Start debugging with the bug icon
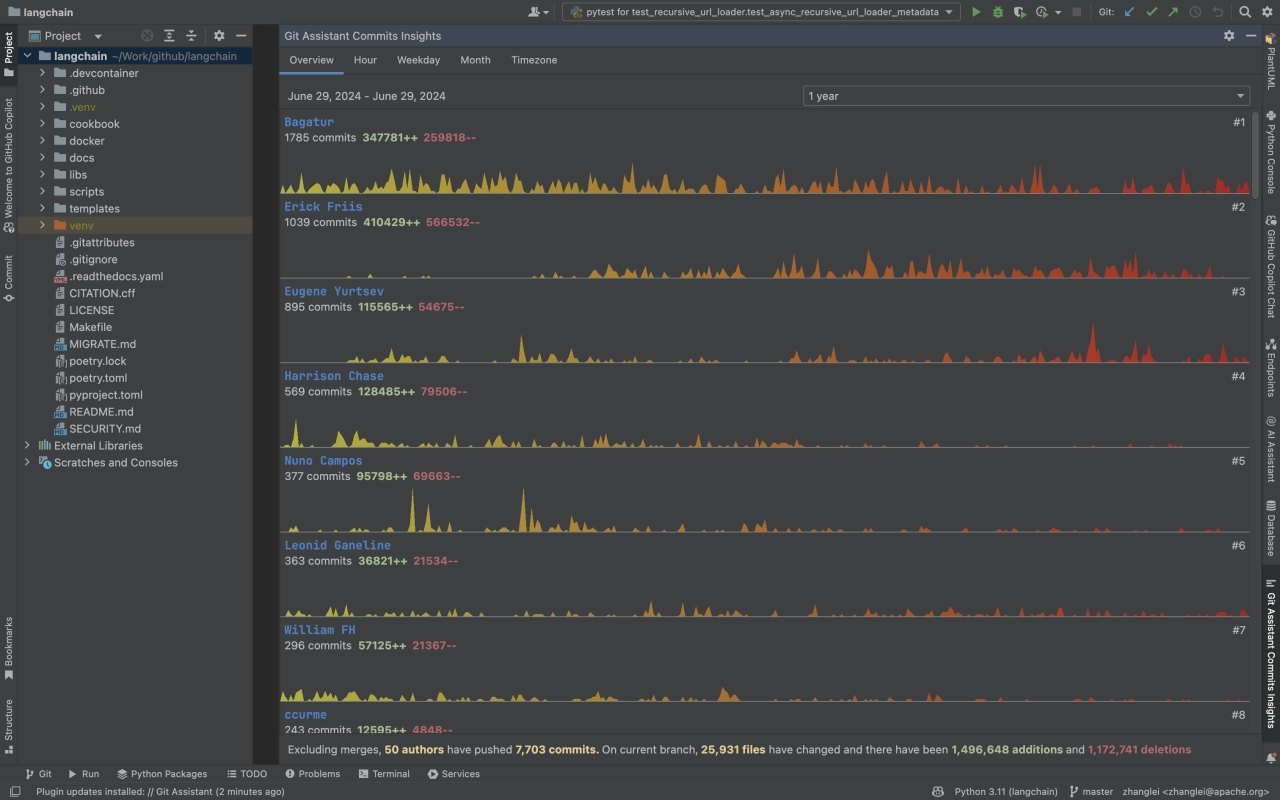This screenshot has height=800, width=1280. tap(998, 12)
